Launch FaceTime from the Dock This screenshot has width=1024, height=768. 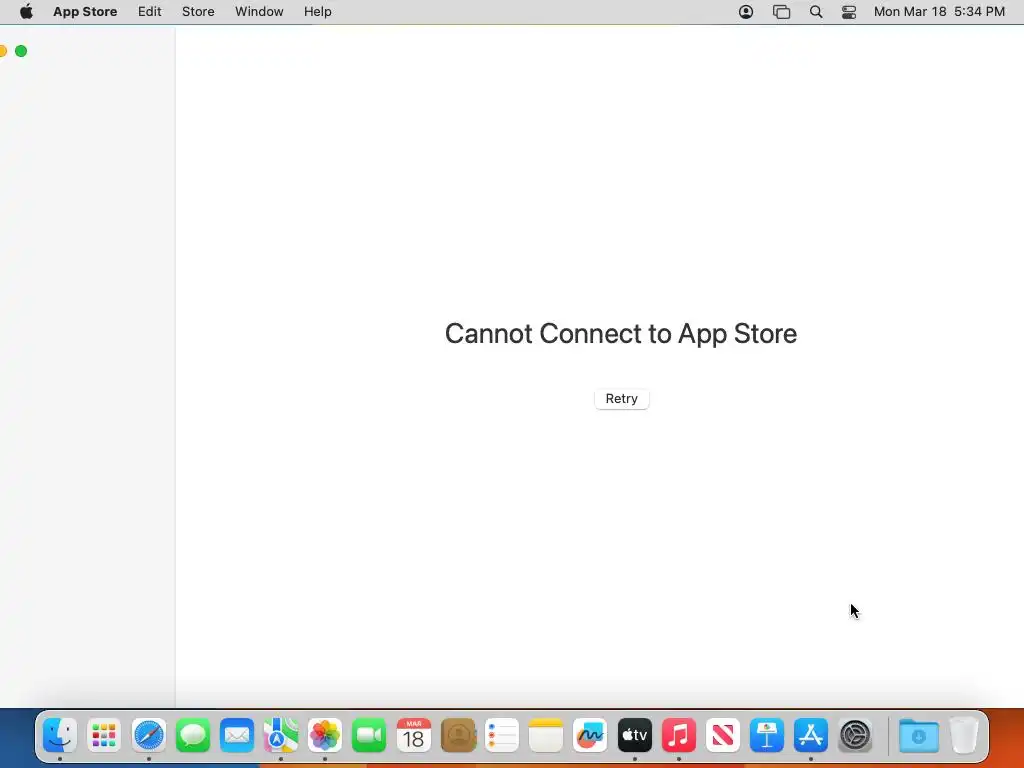369,735
